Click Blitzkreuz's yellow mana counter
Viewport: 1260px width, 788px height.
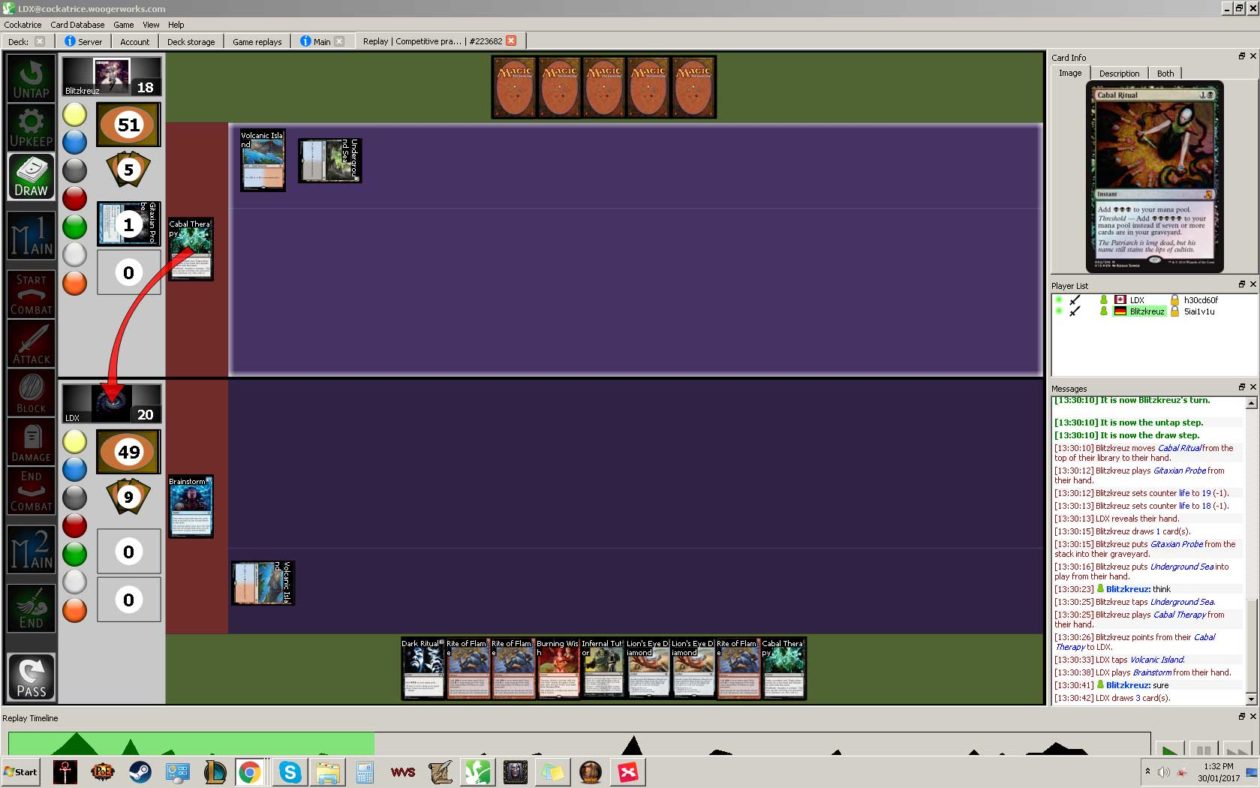[x=74, y=114]
